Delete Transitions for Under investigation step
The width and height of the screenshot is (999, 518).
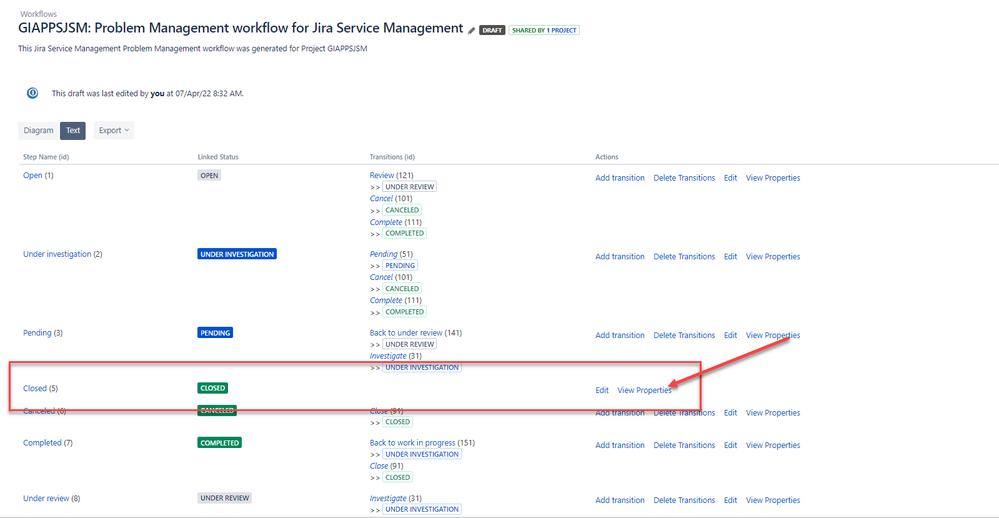pos(684,257)
